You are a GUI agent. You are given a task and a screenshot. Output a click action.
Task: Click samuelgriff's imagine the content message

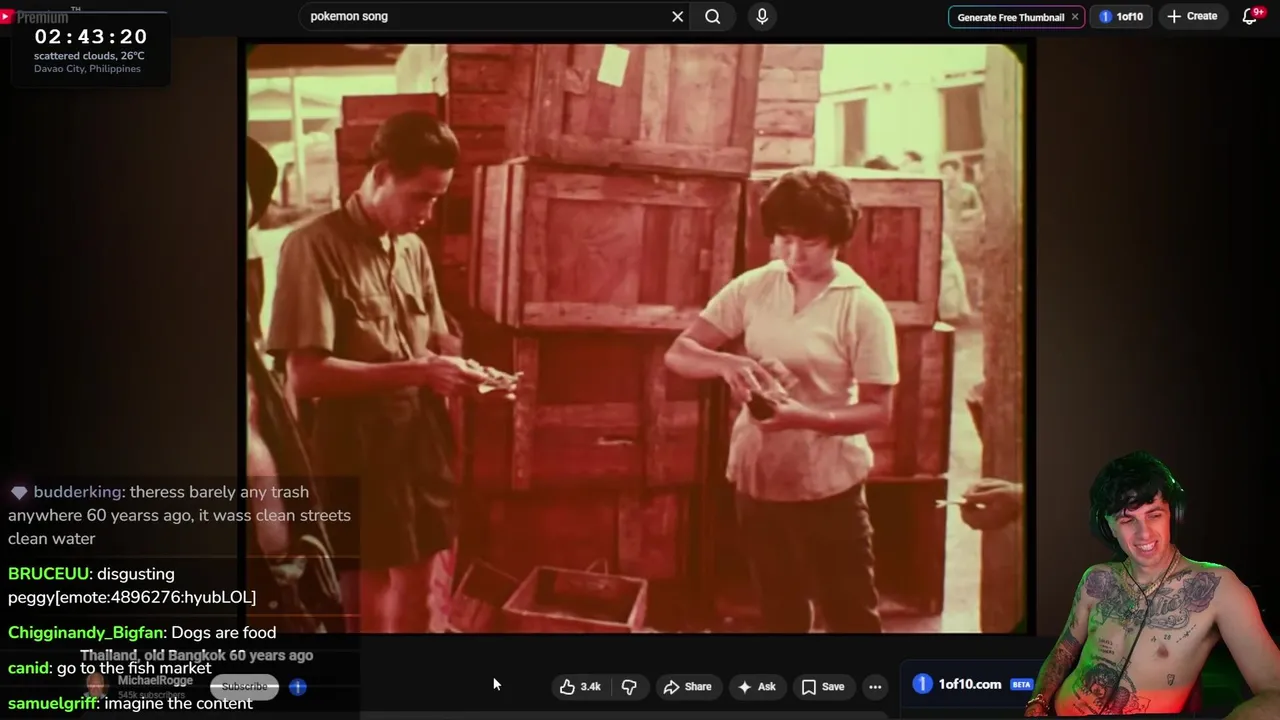[x=130, y=703]
